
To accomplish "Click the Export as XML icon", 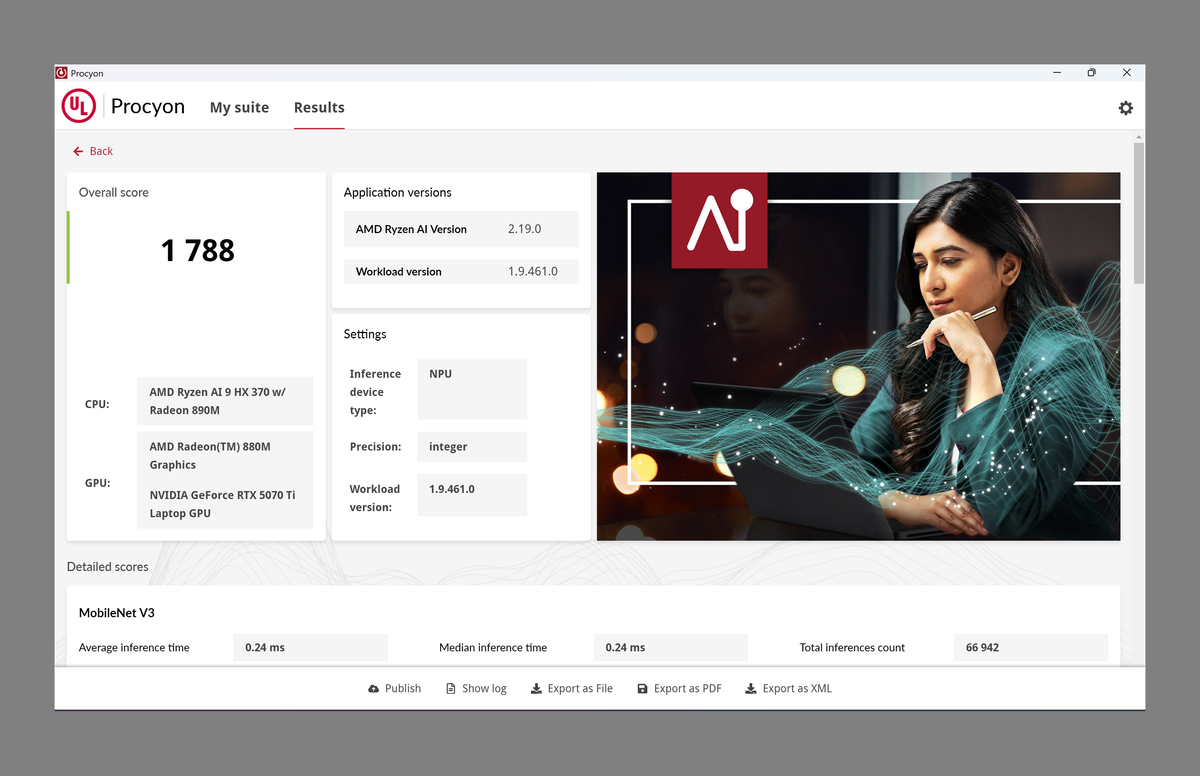I will tap(751, 689).
